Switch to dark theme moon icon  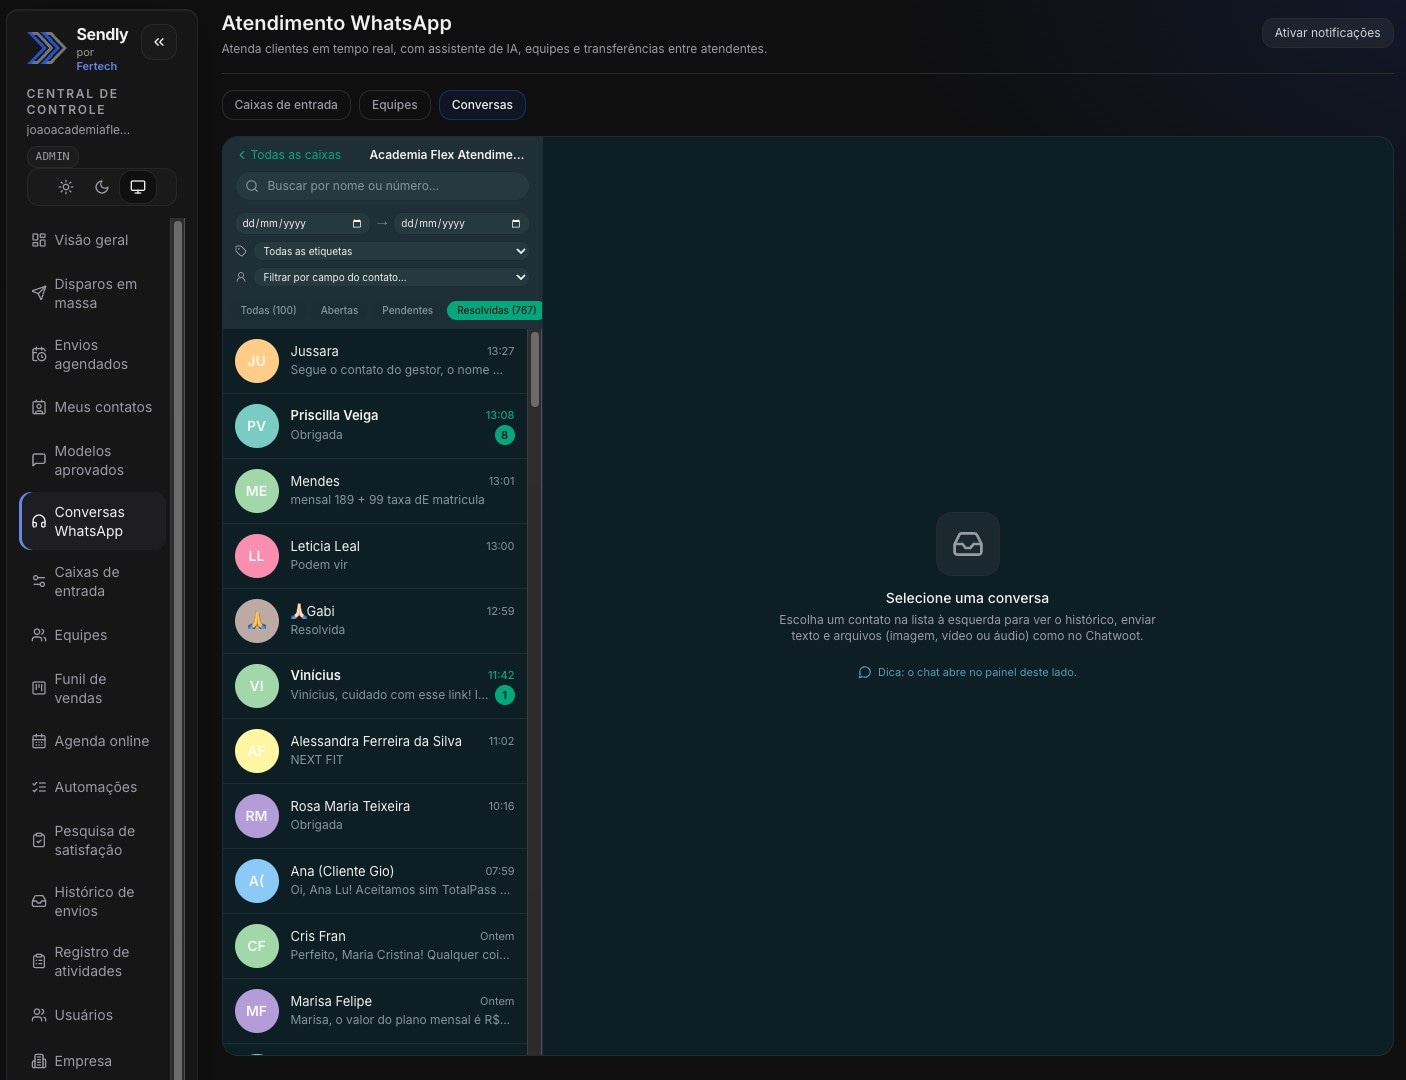[x=102, y=187]
